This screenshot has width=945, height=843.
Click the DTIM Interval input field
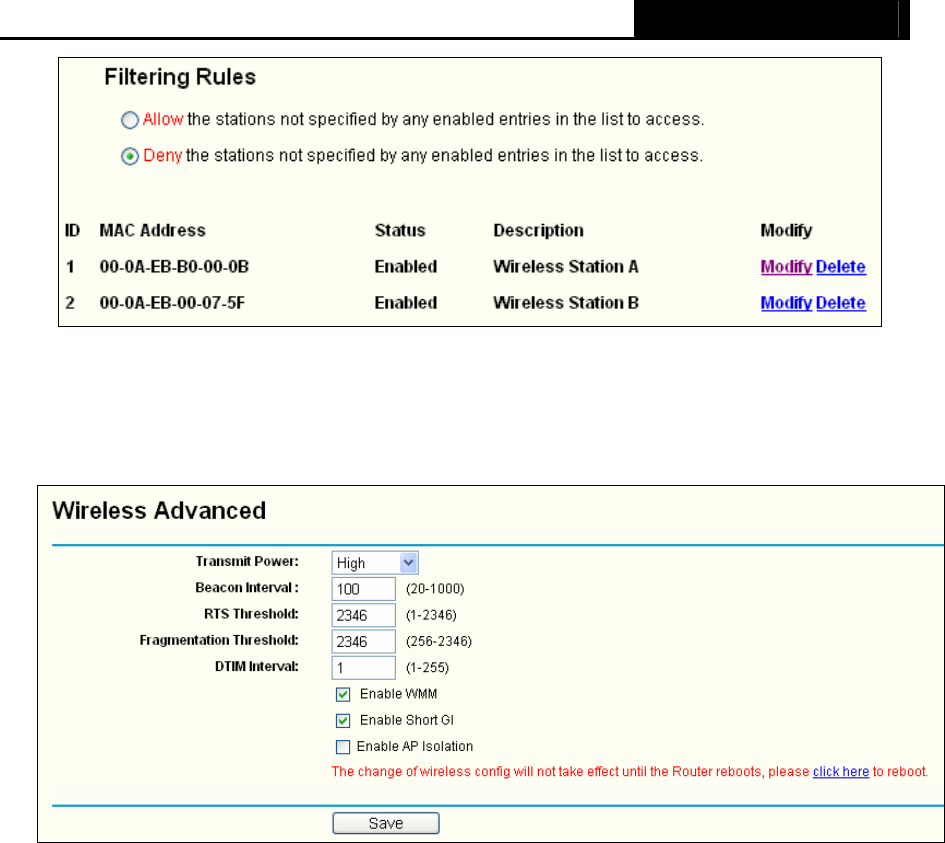point(363,668)
